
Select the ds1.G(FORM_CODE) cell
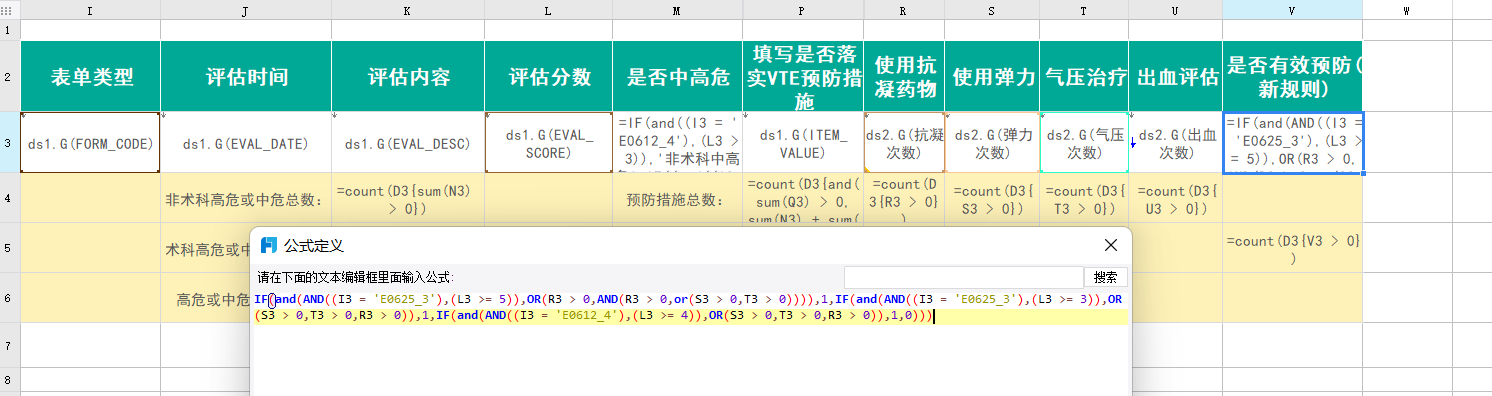91,142
